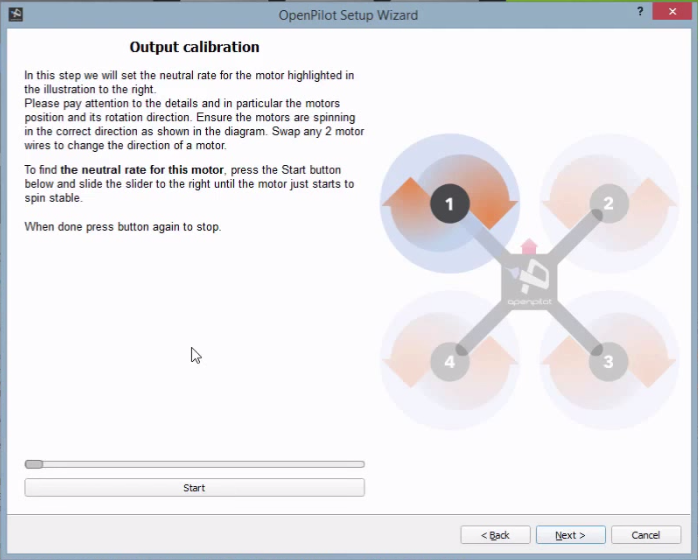The height and width of the screenshot is (560, 698).
Task: Proceed with the Next button
Action: tap(570, 535)
